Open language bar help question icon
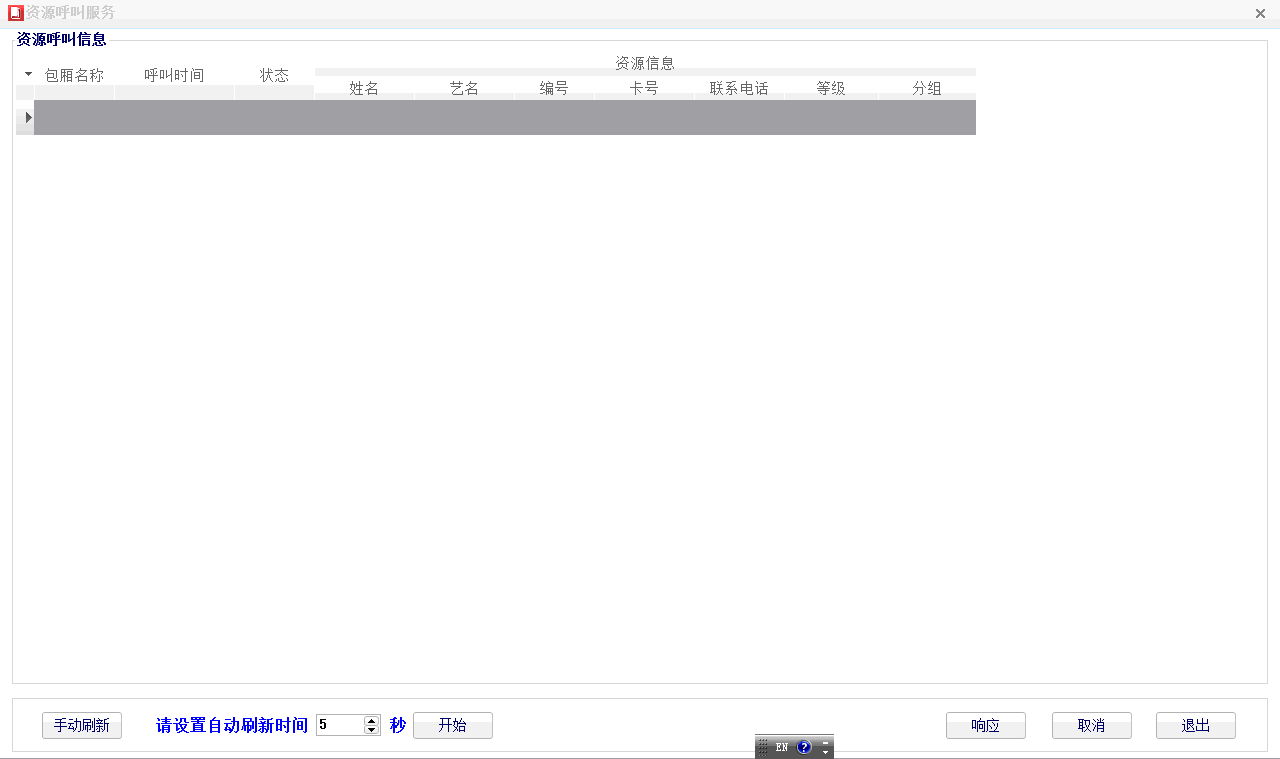The width and height of the screenshot is (1280, 759). coord(804,747)
